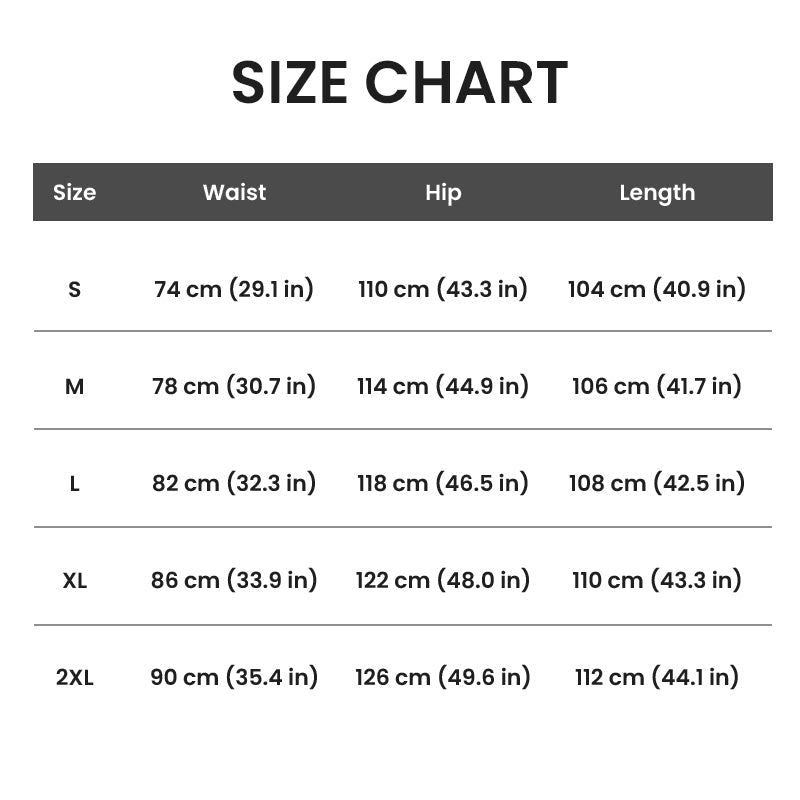This screenshot has width=800, height=800.
Task: Click the 118 cm (46.5 in) cell
Action: pos(443,483)
